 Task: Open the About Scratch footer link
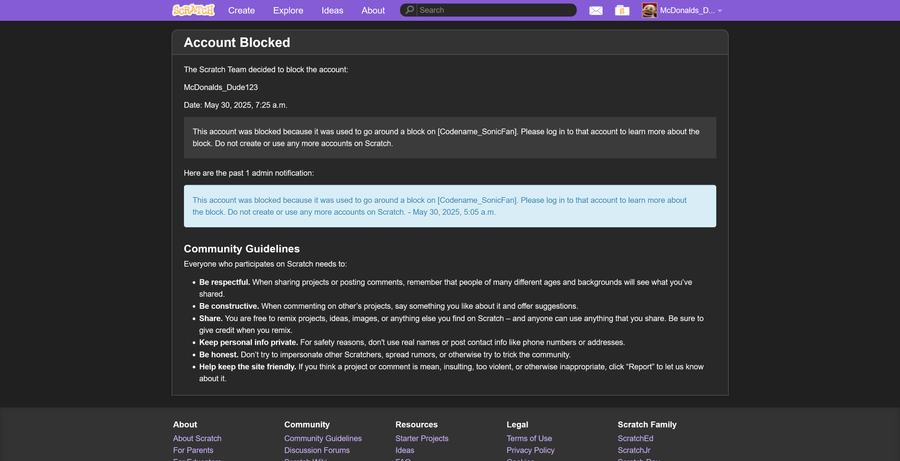[x=197, y=439]
